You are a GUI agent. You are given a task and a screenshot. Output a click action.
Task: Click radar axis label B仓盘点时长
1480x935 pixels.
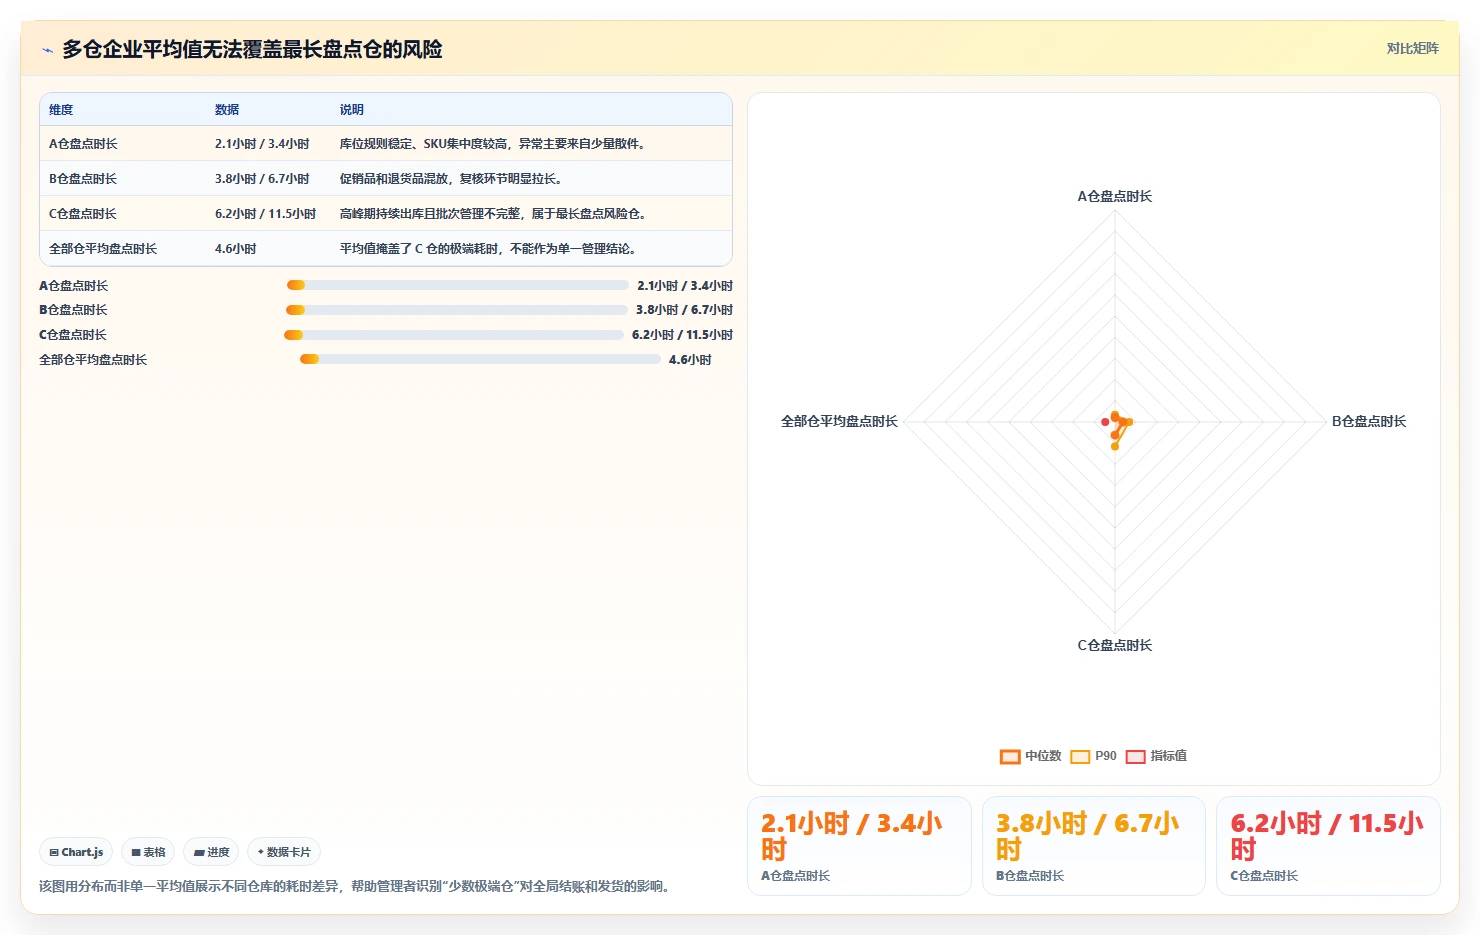tap(1369, 422)
